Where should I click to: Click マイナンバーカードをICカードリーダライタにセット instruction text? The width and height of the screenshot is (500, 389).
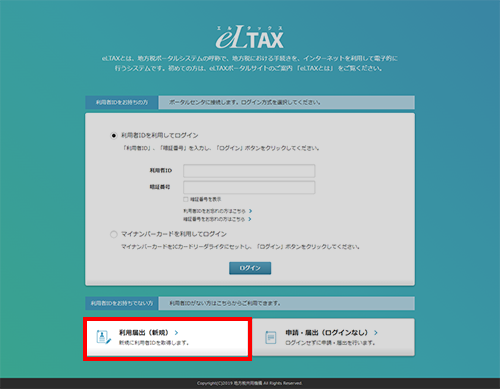tap(240, 247)
